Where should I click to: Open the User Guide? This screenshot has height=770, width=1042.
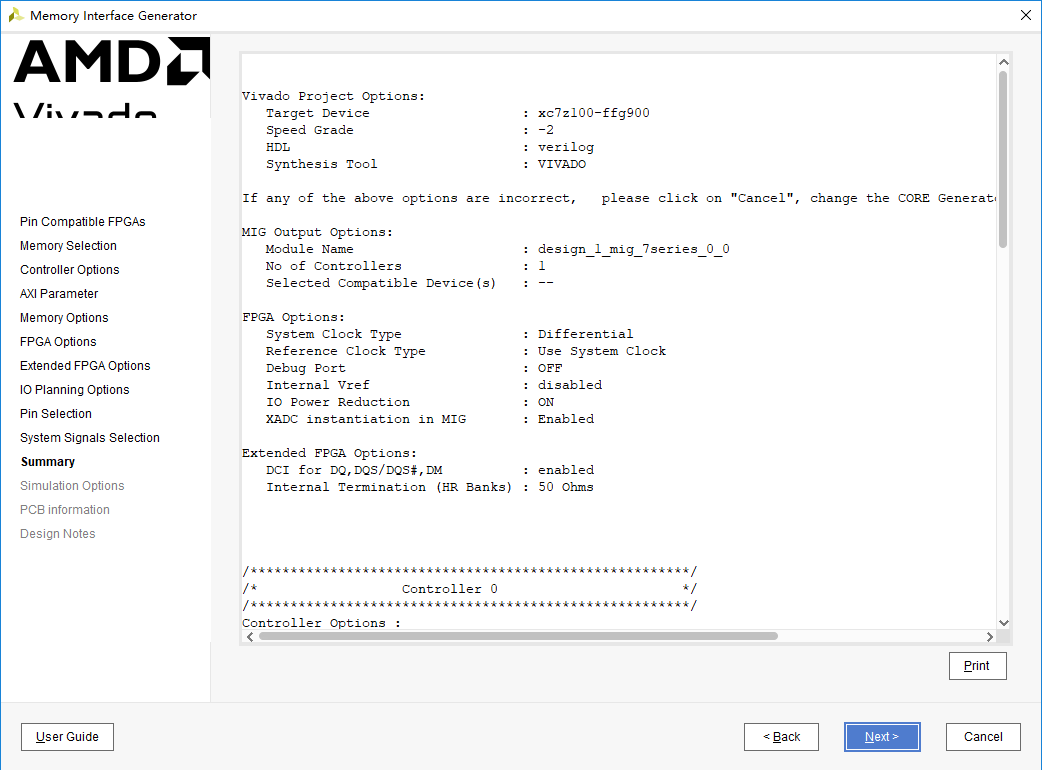pyautogui.click(x=67, y=737)
